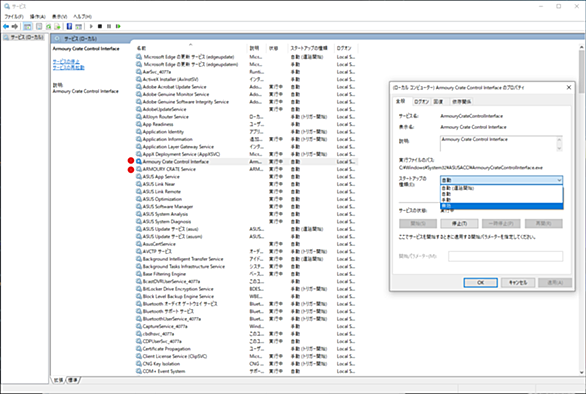The height and width of the screenshot is (394, 586).
Task: Open the startup type combo box
Action: [x=501, y=180]
